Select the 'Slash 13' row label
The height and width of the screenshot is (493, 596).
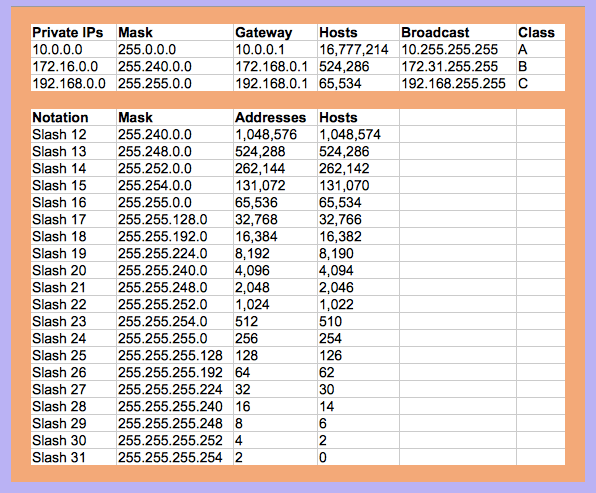[73, 151]
